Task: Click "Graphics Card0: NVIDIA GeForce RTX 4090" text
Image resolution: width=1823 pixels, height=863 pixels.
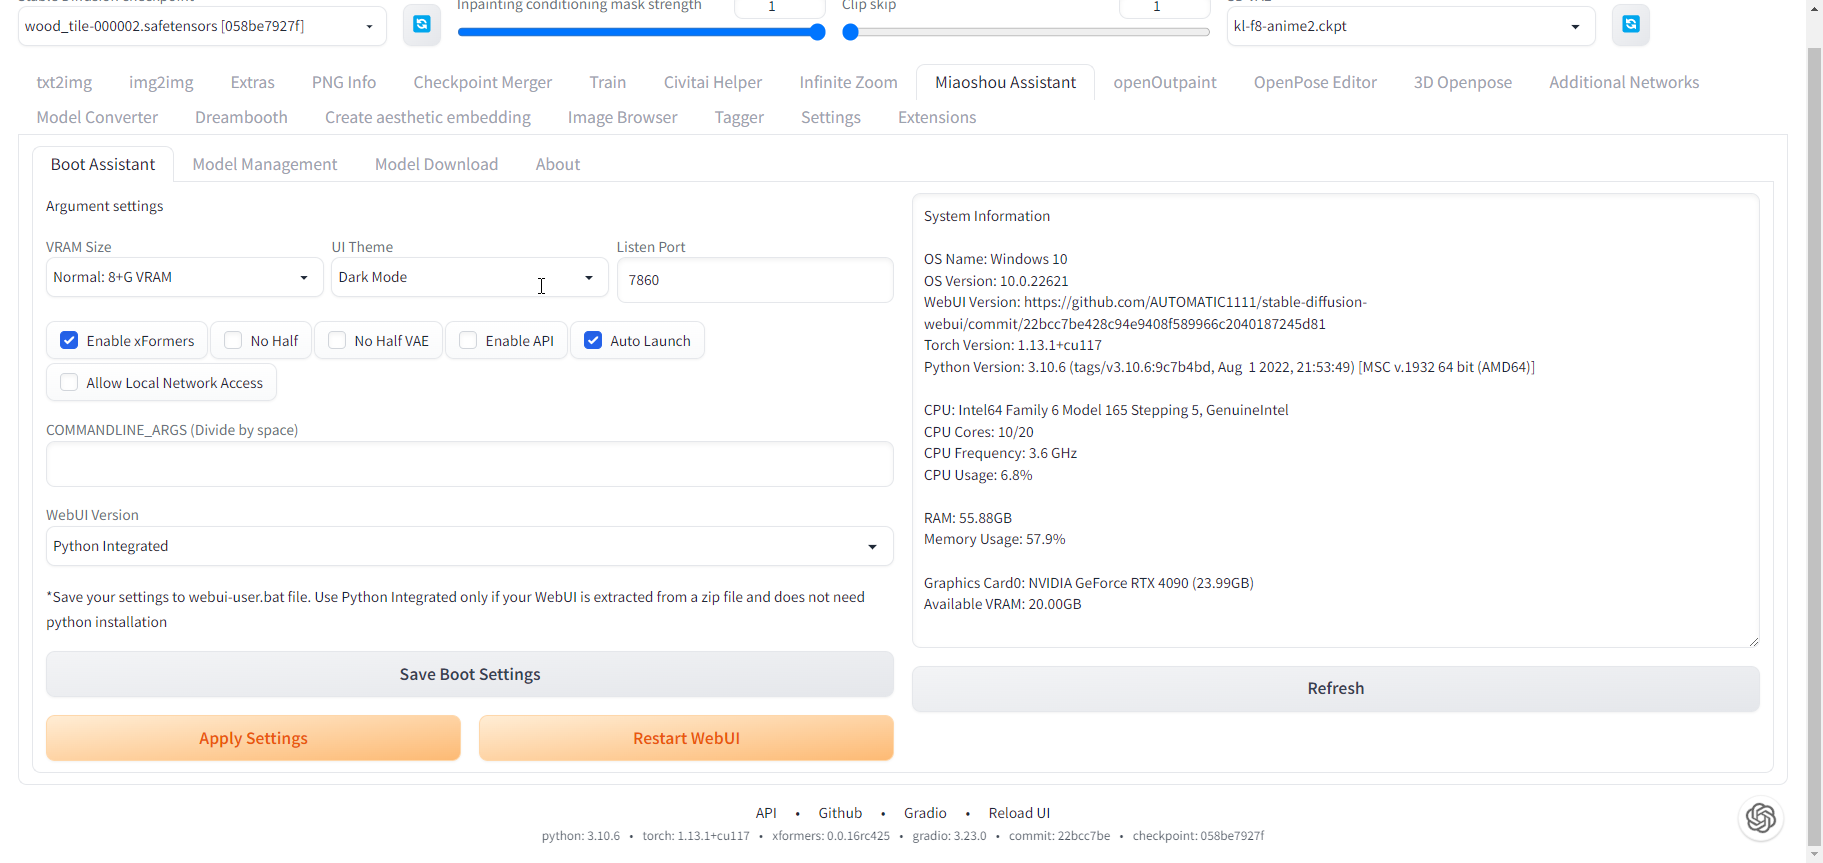Action: tap(1088, 583)
